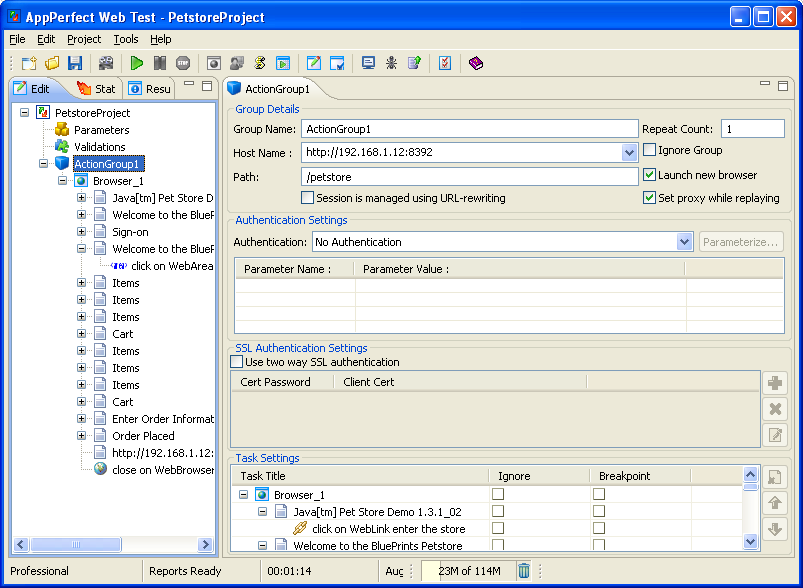Image resolution: width=803 pixels, height=588 pixels.
Task: Open the purple help book icon
Action: pyautogui.click(x=475, y=63)
